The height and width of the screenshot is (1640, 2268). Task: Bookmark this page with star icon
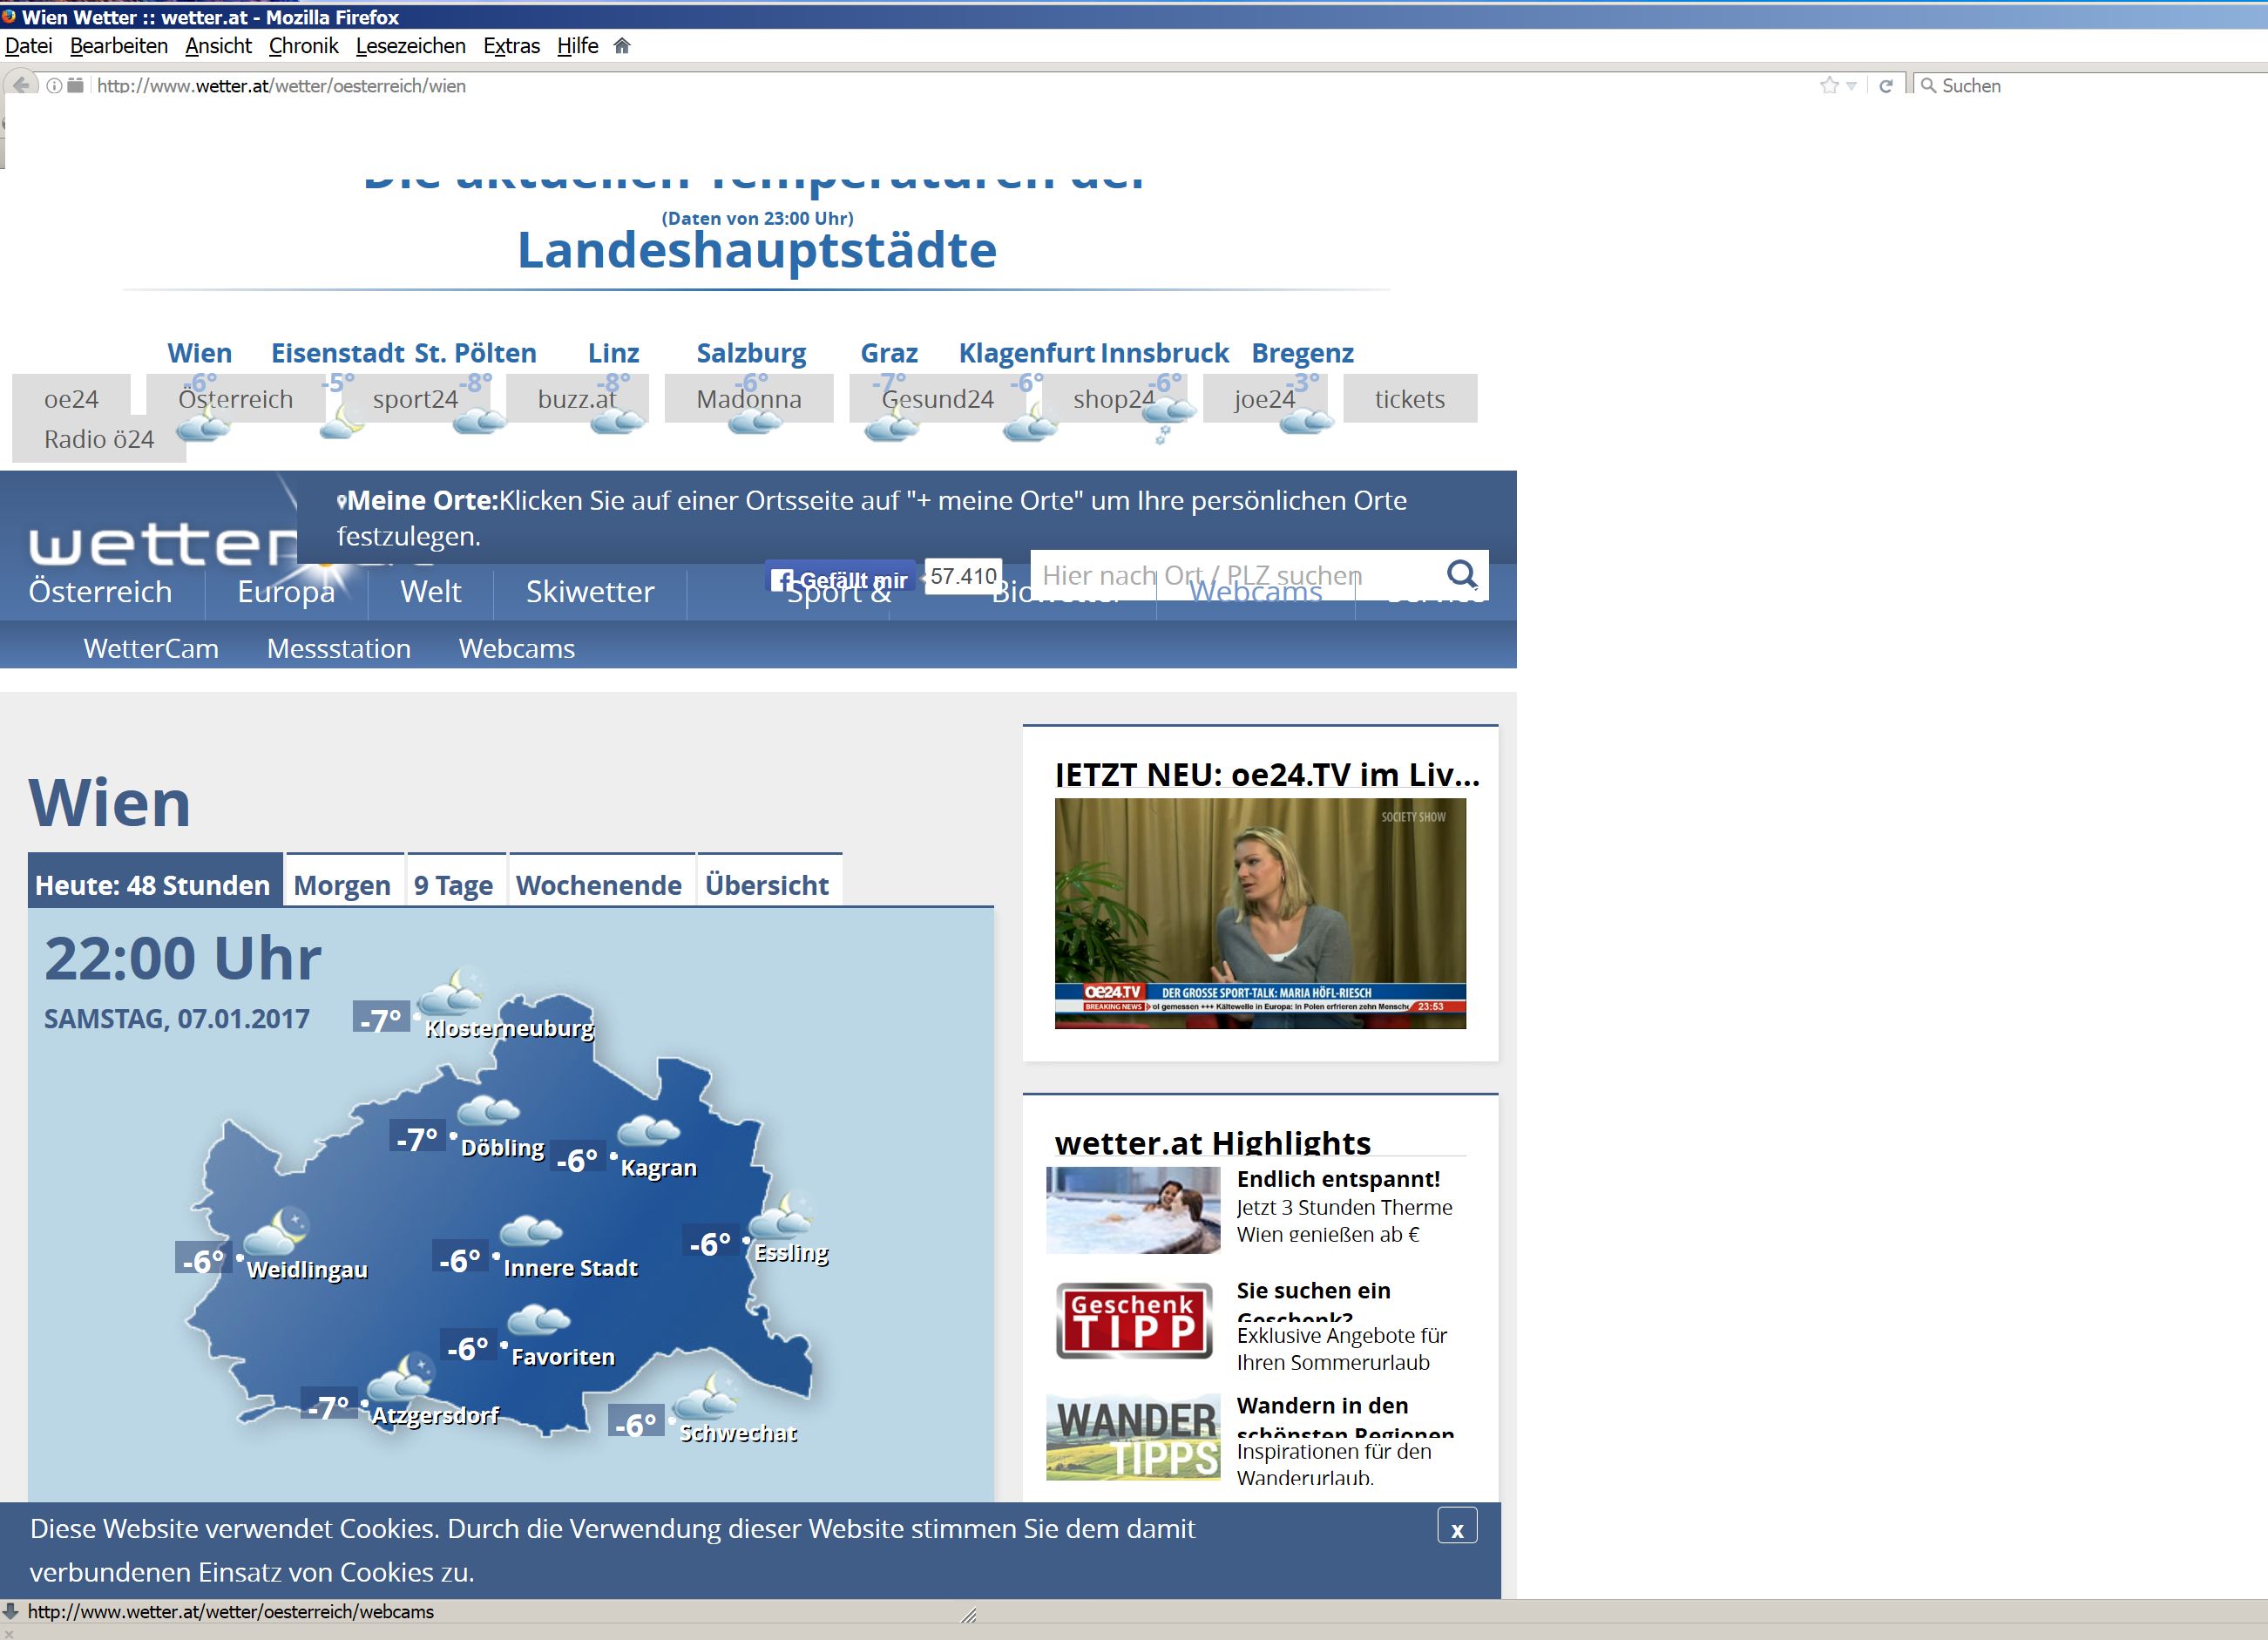[x=1829, y=86]
